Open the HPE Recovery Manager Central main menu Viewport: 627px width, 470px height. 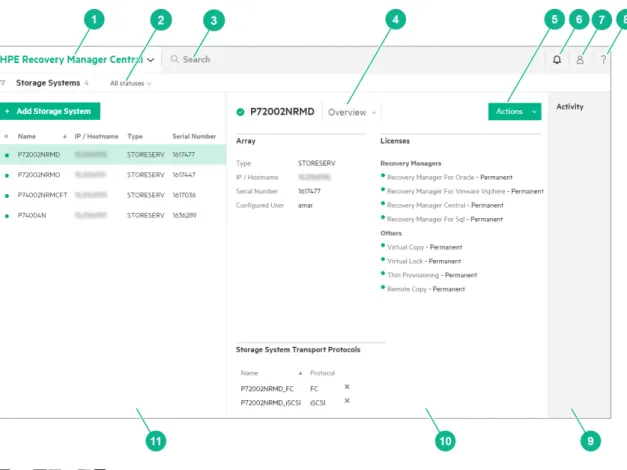77,60
